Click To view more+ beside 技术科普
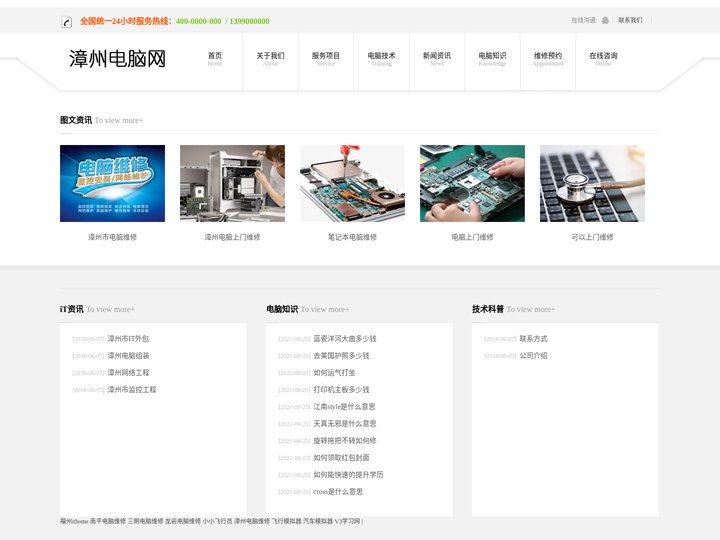The image size is (720, 540). pos(531,309)
